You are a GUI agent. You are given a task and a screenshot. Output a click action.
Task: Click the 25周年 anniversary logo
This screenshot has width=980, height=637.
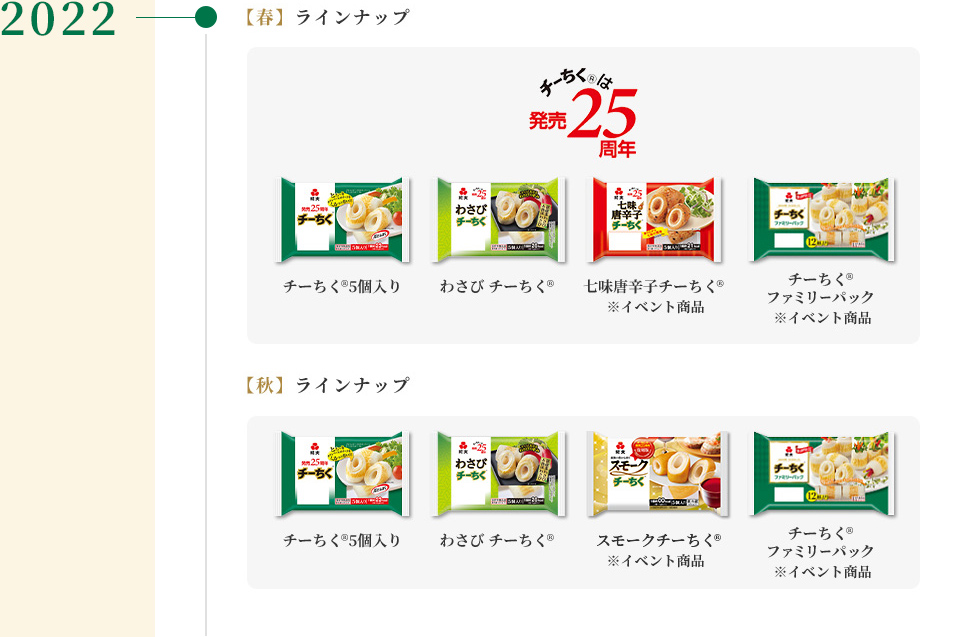coord(583,114)
